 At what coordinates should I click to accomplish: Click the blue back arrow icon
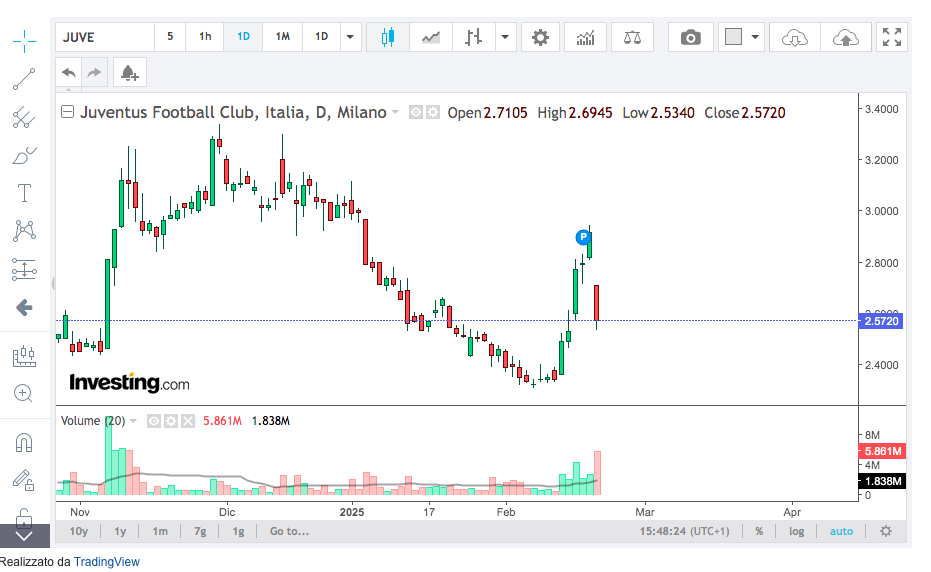[x=24, y=308]
